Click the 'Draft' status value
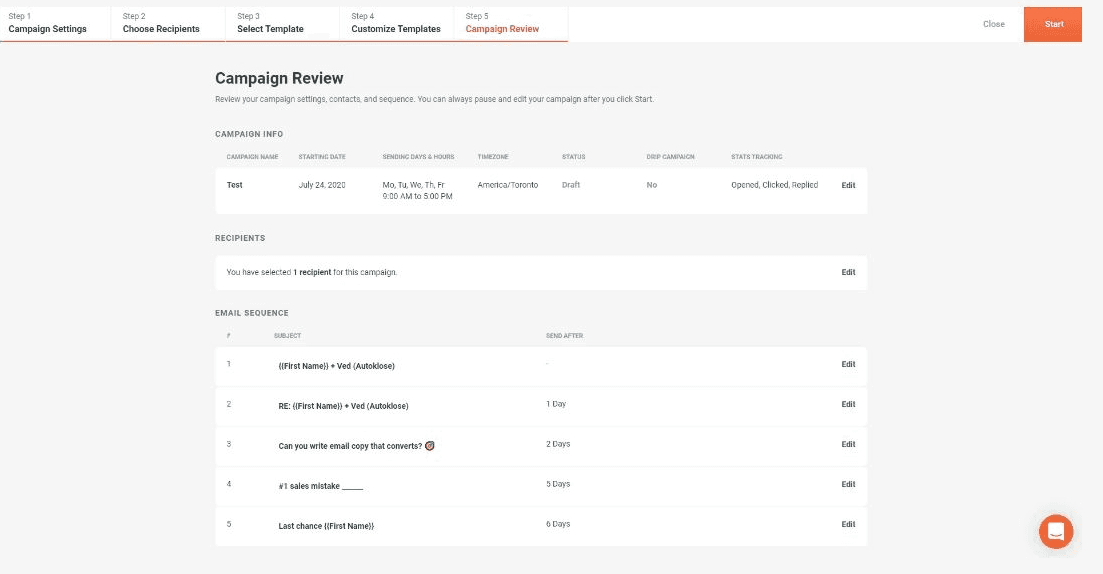 pos(570,185)
